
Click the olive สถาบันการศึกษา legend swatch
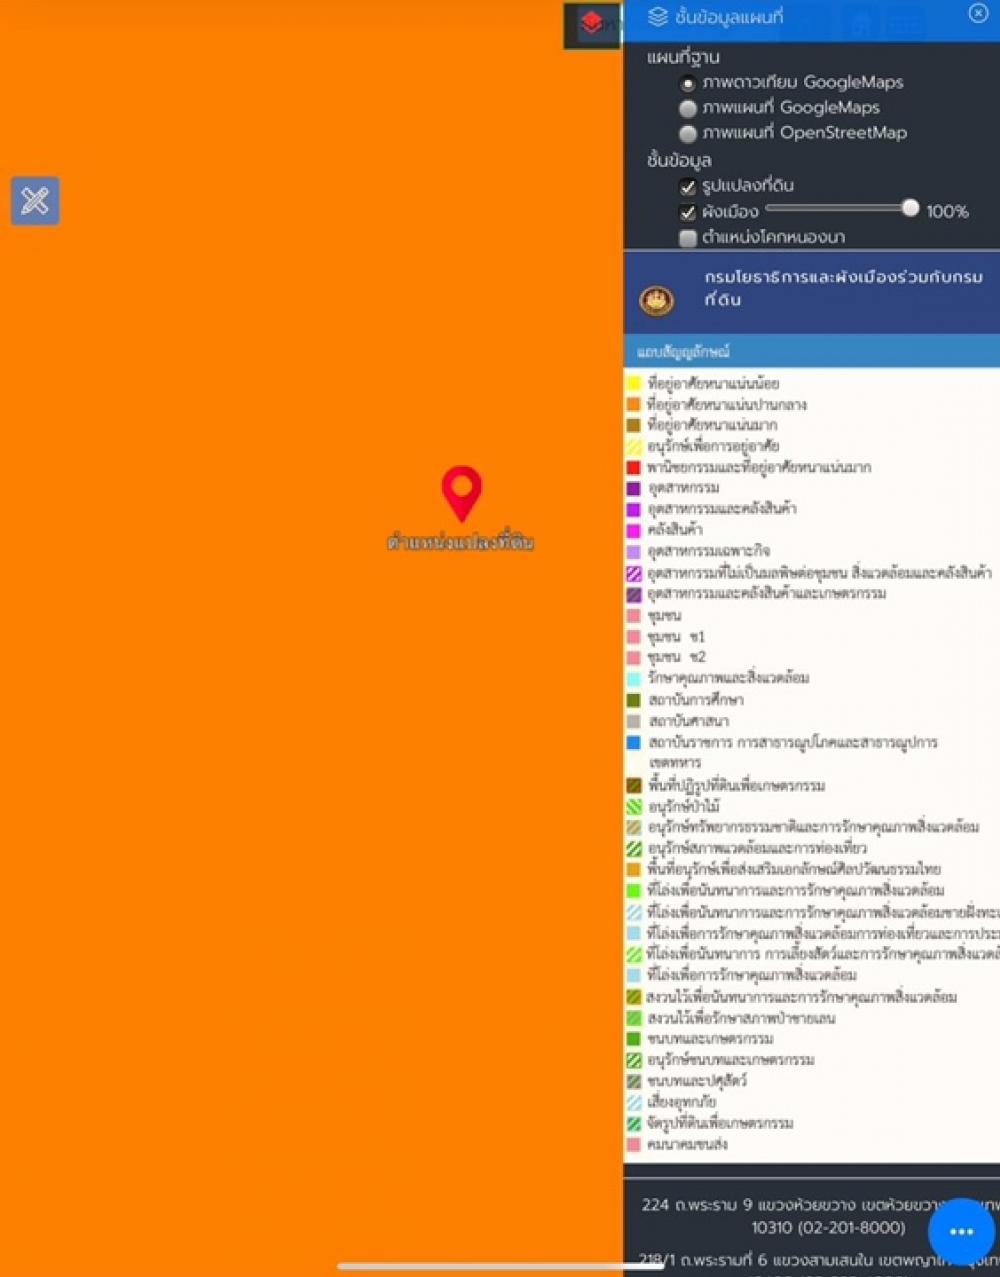[x=633, y=700]
